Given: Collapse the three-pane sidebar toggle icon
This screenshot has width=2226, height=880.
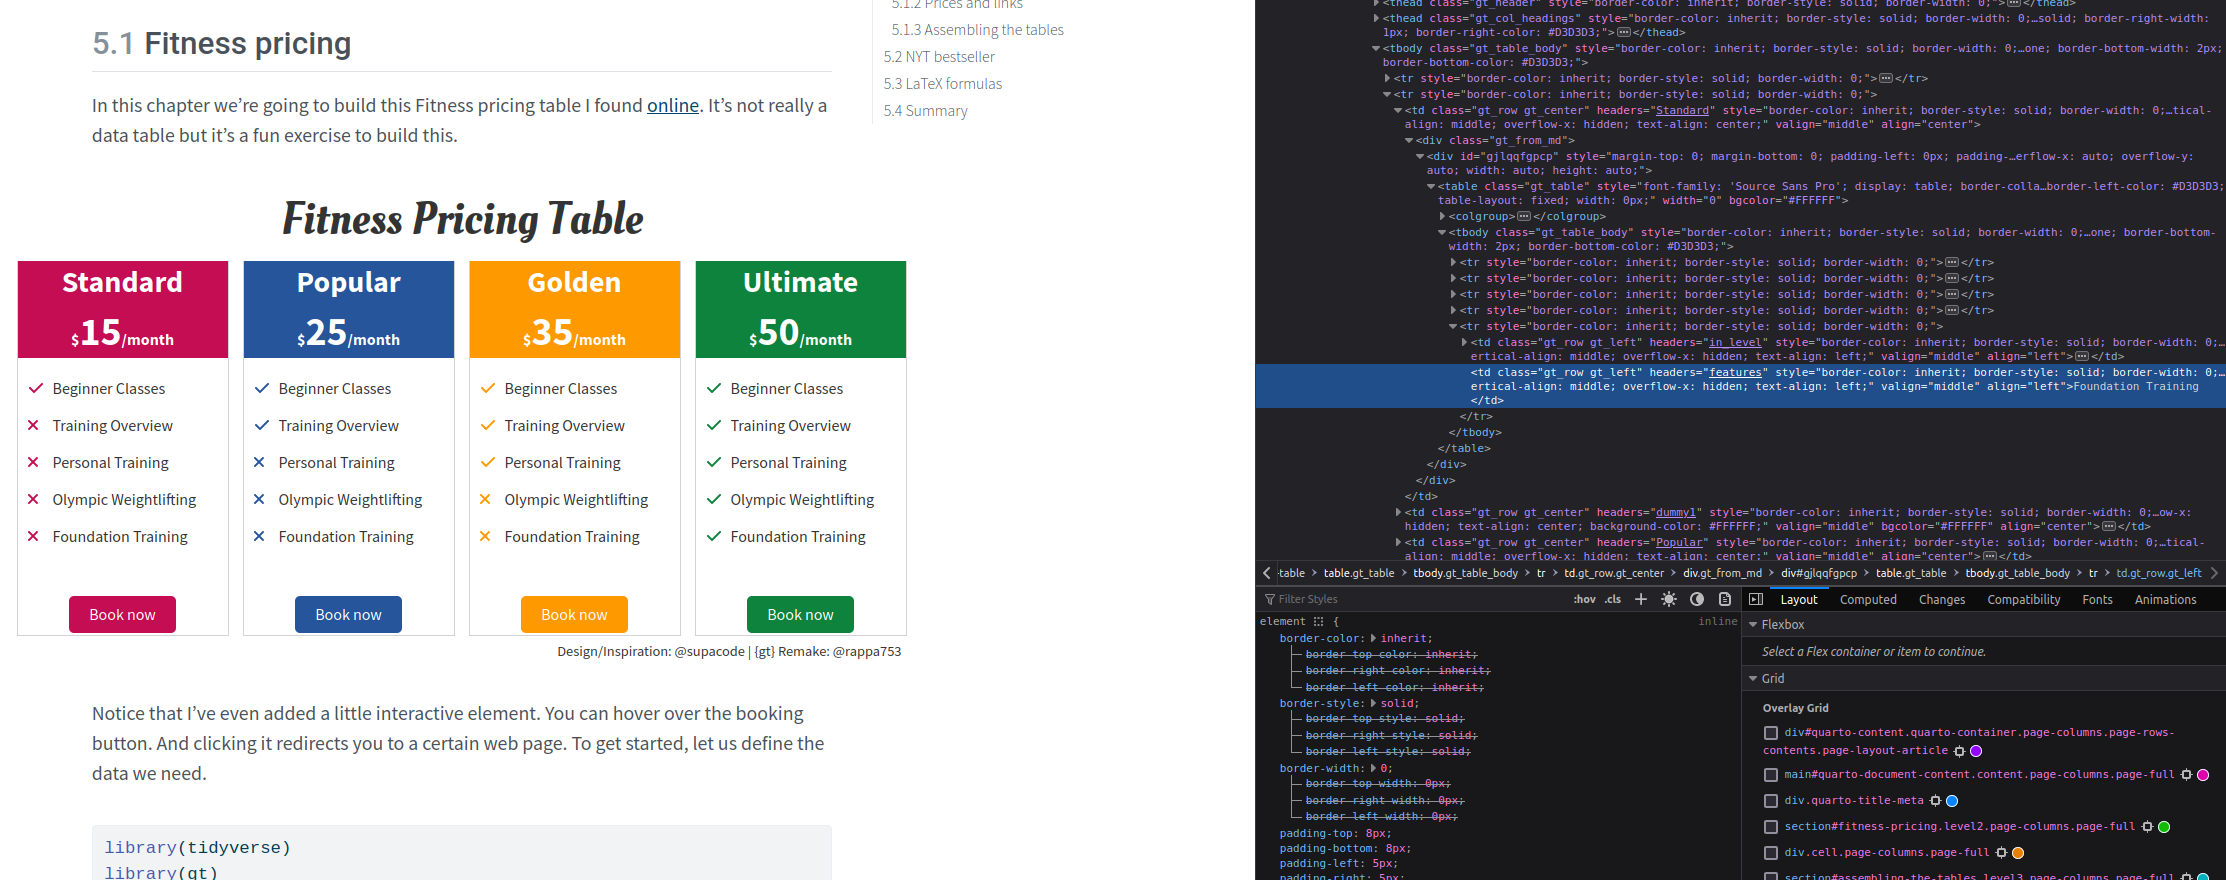Looking at the screenshot, I should coord(1756,599).
